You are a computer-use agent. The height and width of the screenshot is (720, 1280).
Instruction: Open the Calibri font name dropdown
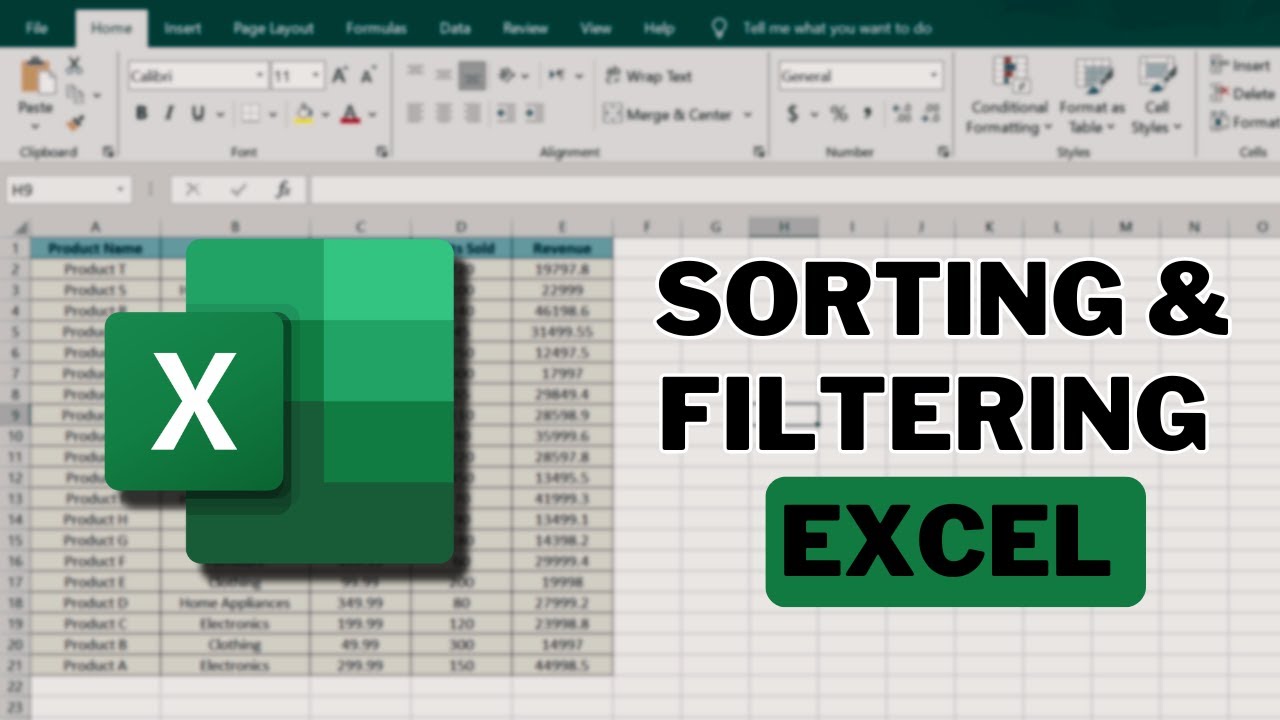[x=259, y=75]
